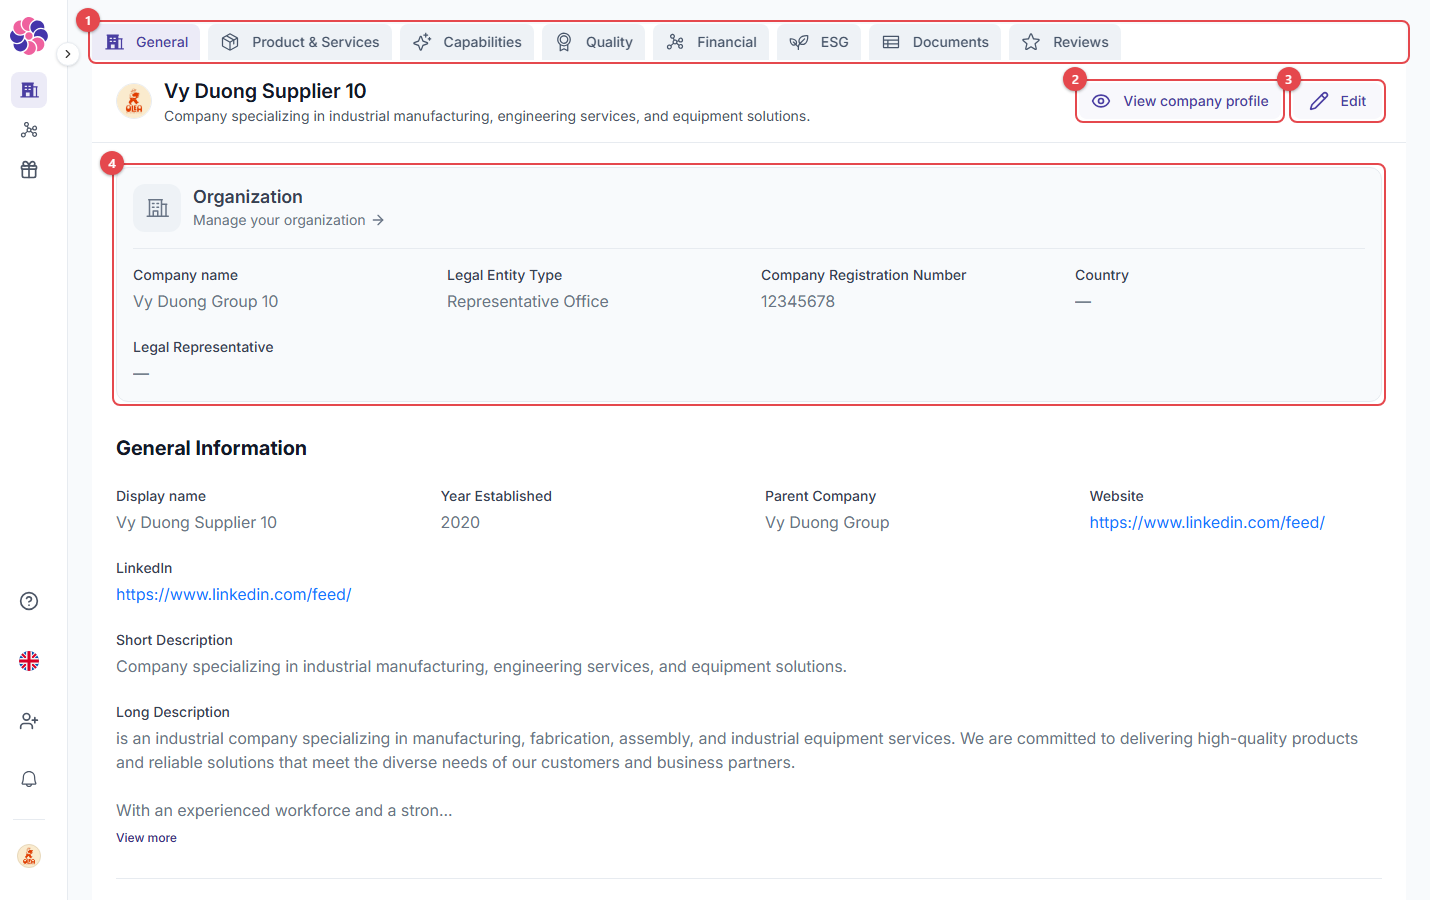
Task: Click the Edit button
Action: (1338, 101)
